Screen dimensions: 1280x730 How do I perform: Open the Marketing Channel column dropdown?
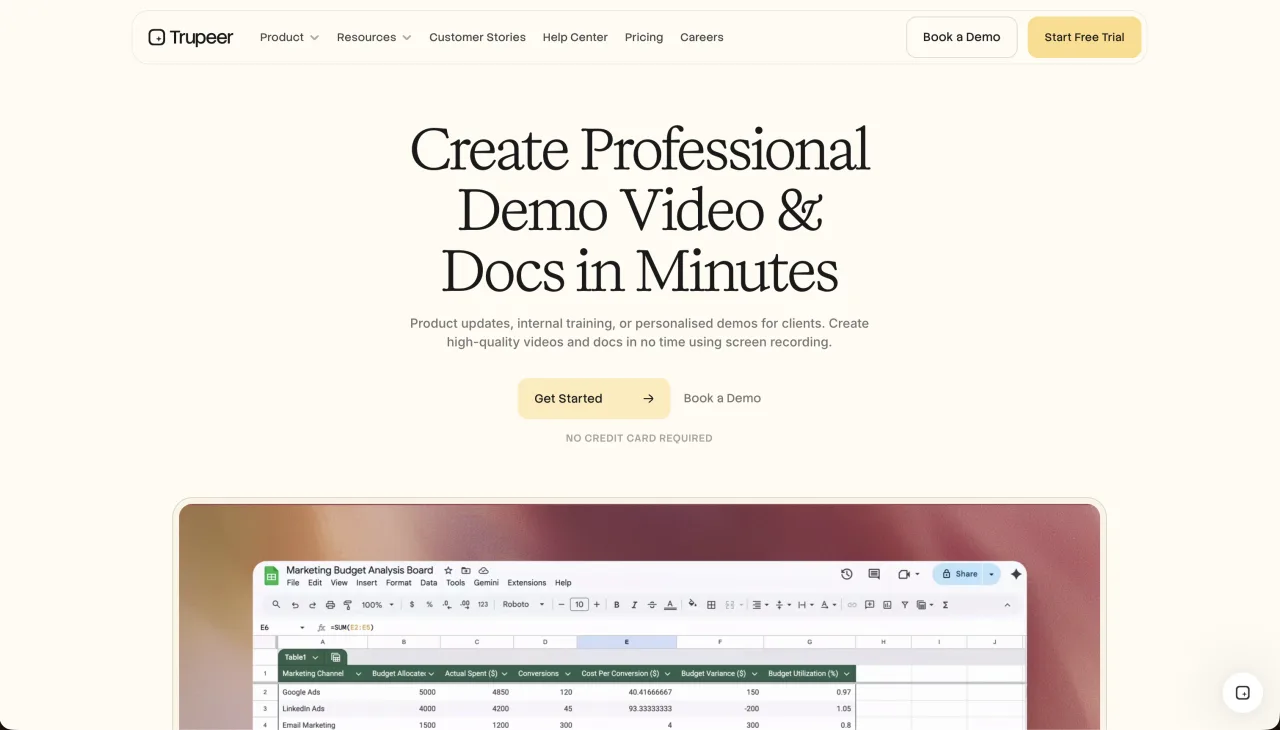pyautogui.click(x=358, y=674)
